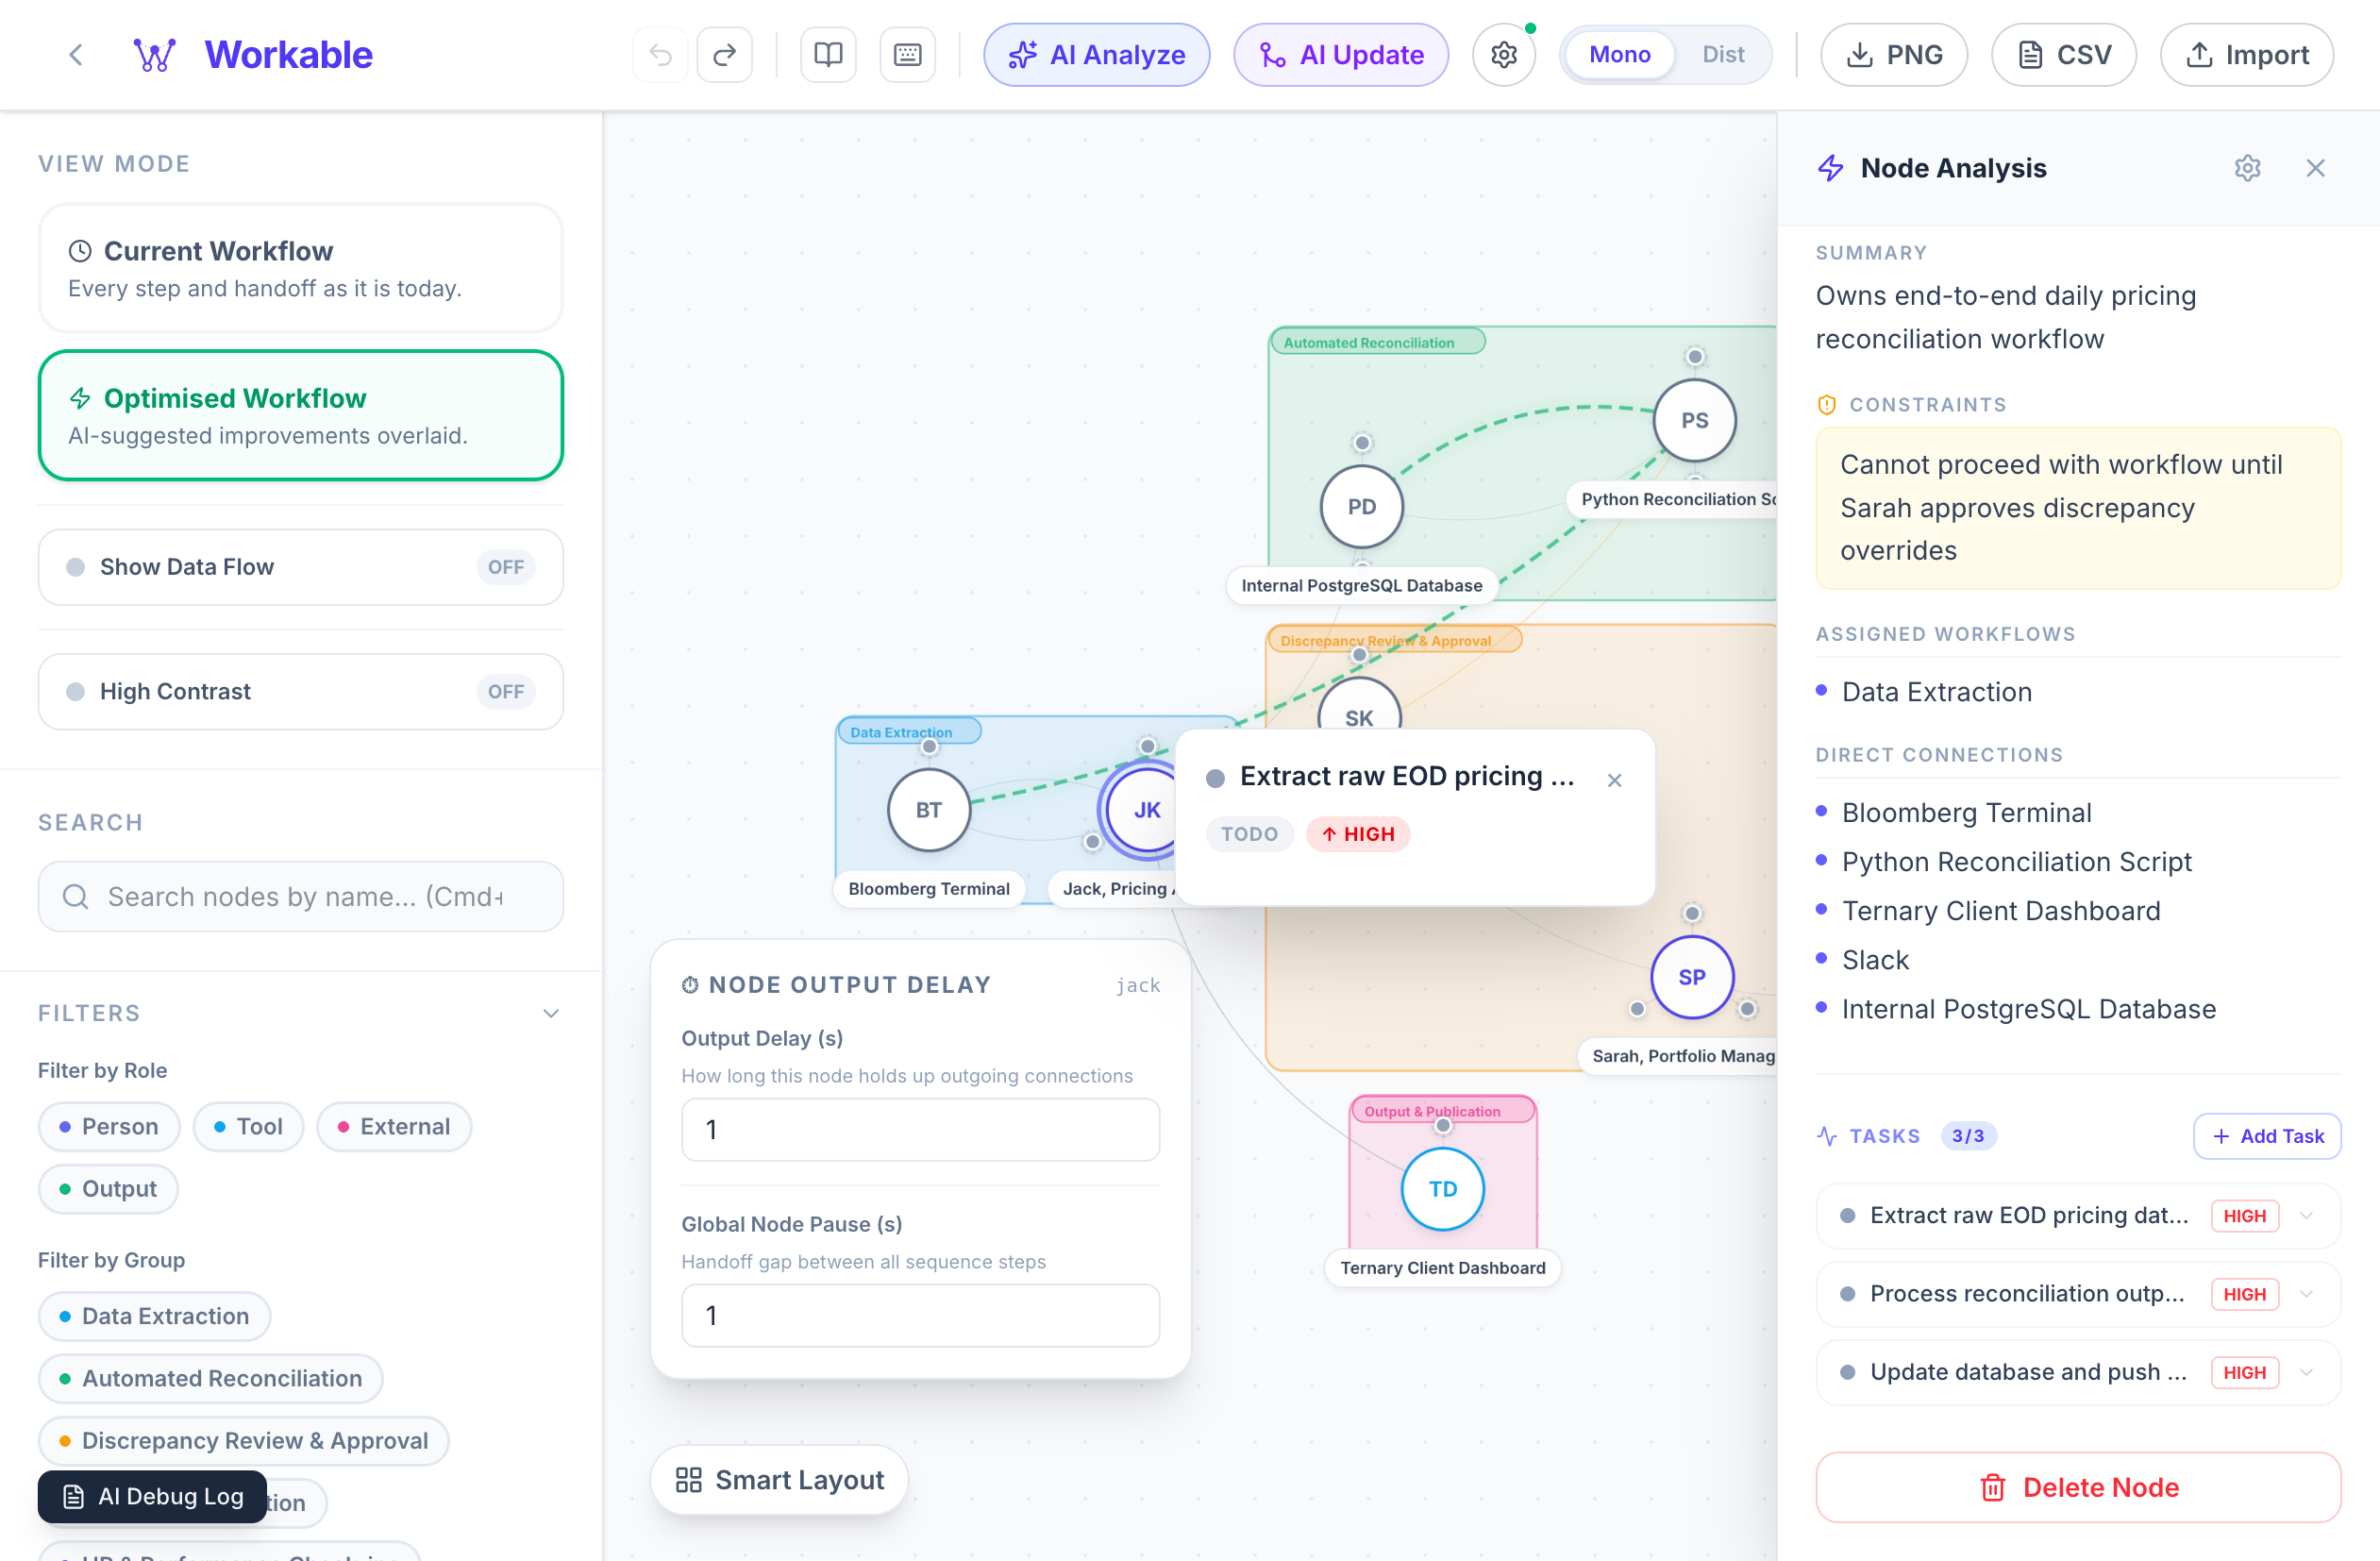The width and height of the screenshot is (2380, 1561).
Task: Open keyboard shortcuts icon
Action: click(907, 54)
